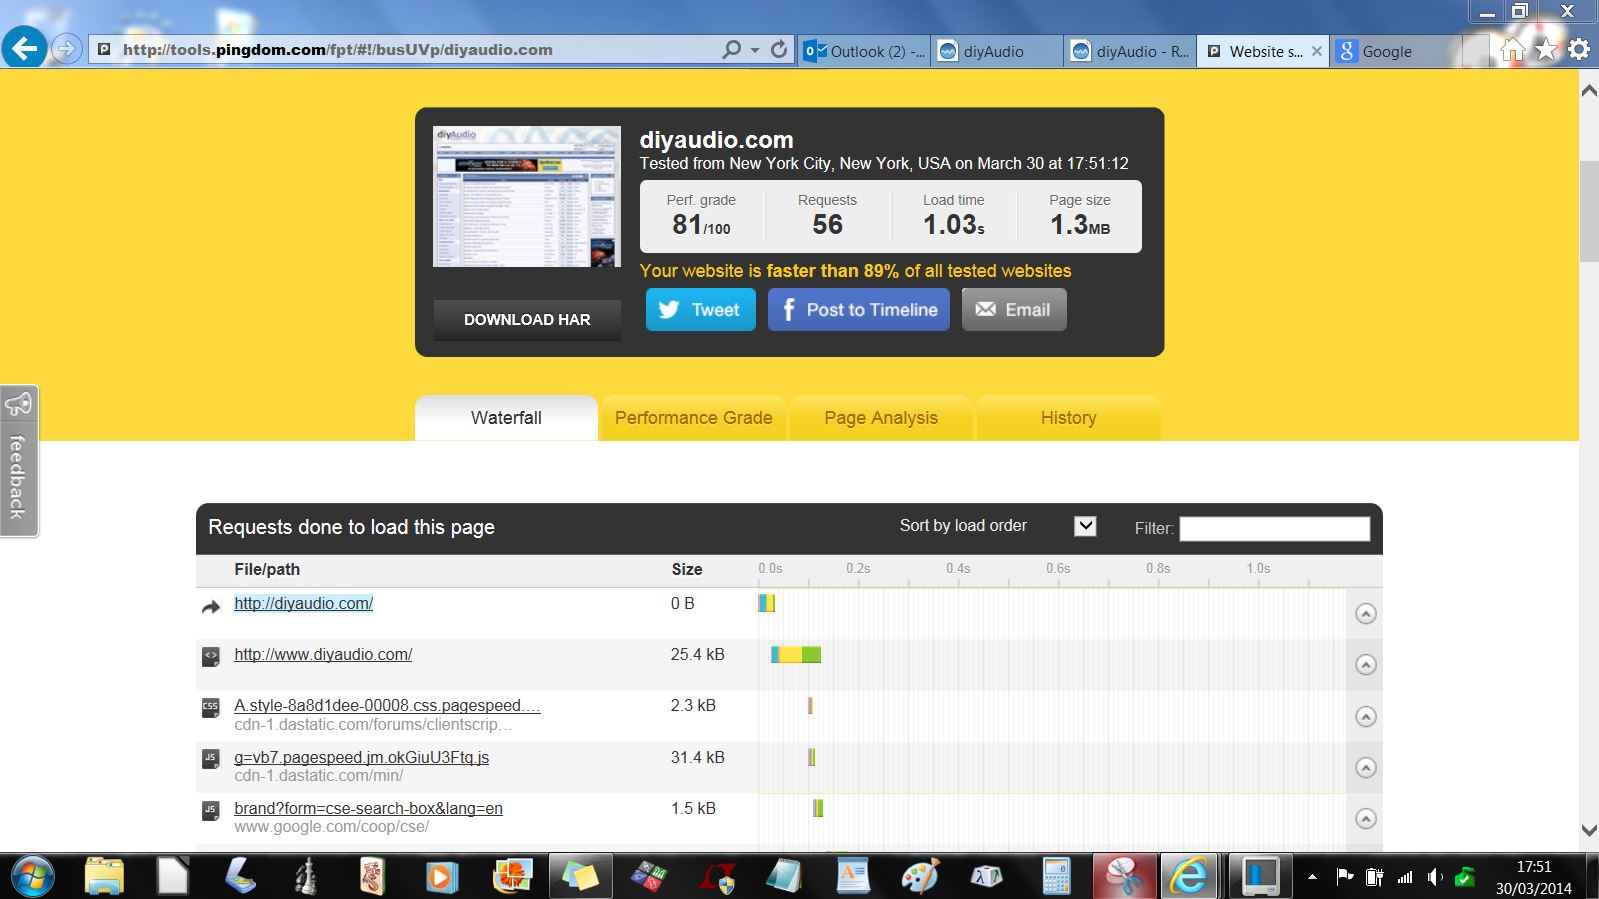Click redirect arrow icon beside http://diyaudio.com/
This screenshot has width=1599, height=899.
tap(210, 606)
